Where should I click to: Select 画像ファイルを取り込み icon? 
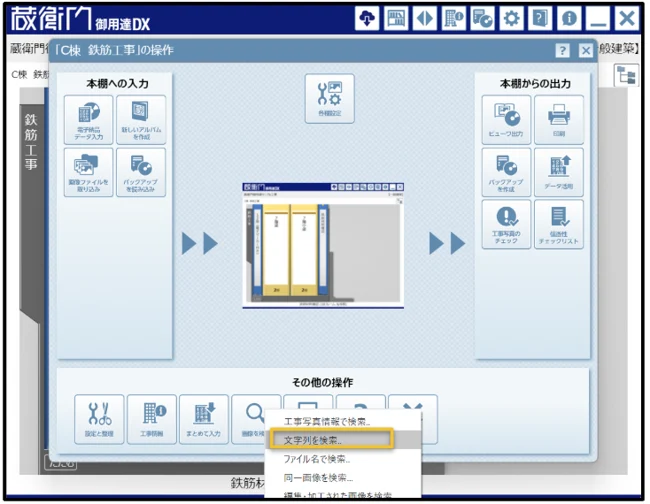[x=88, y=173]
